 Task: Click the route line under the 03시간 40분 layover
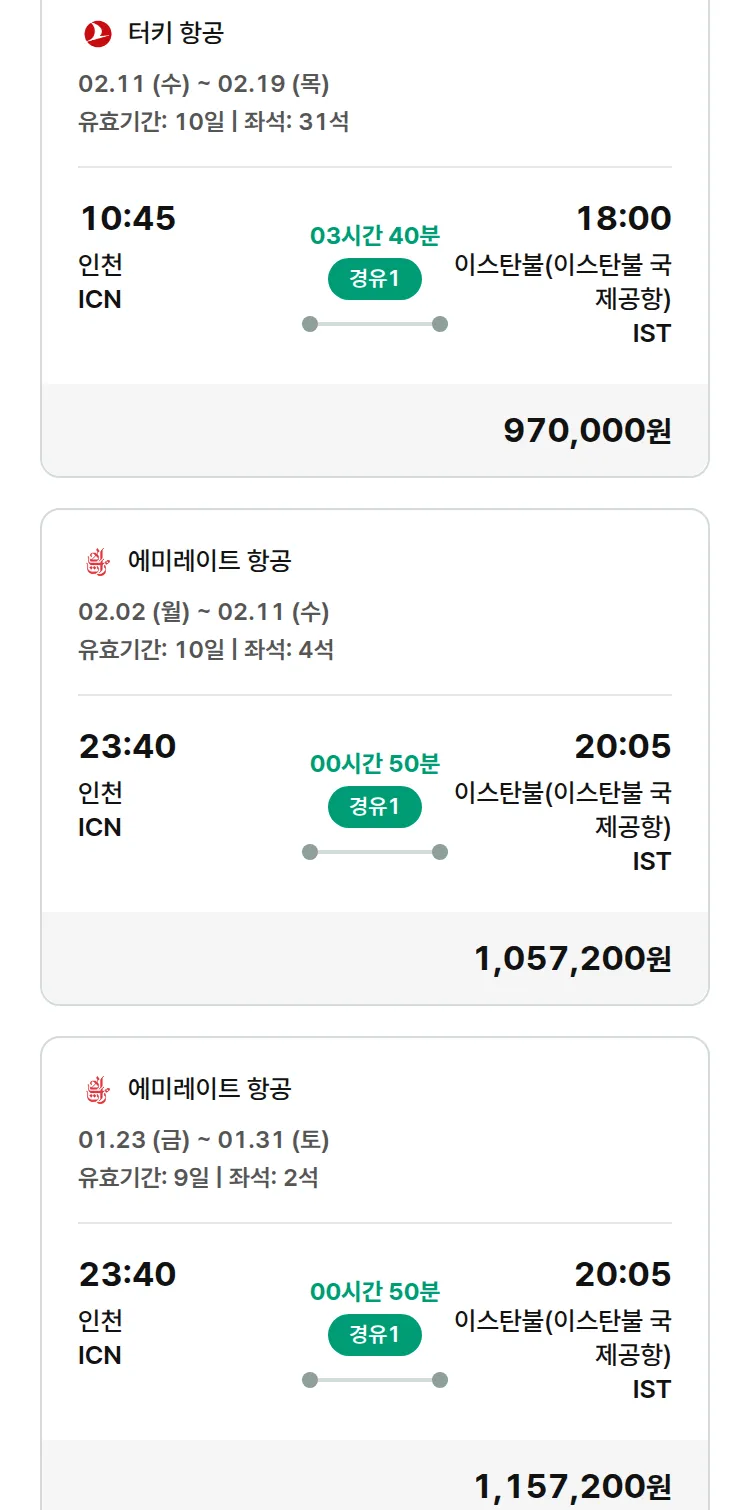click(x=375, y=324)
